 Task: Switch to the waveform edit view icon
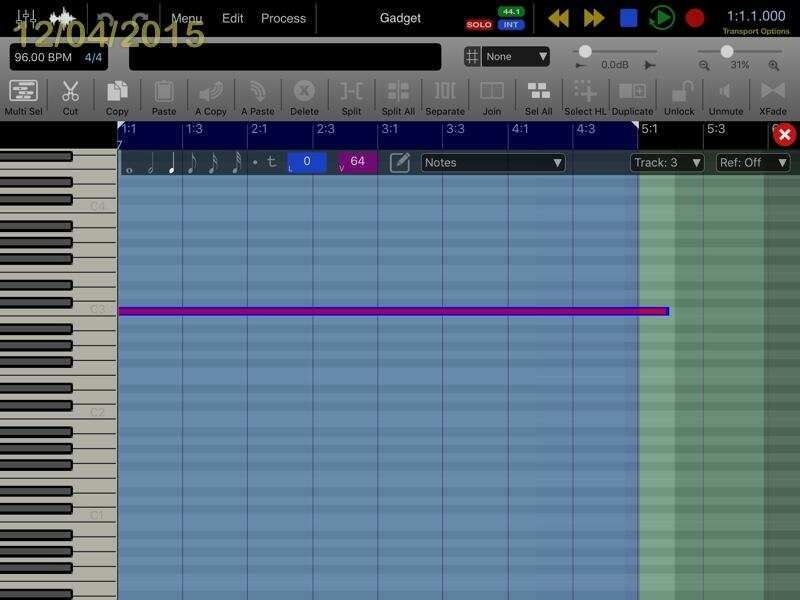[63, 19]
